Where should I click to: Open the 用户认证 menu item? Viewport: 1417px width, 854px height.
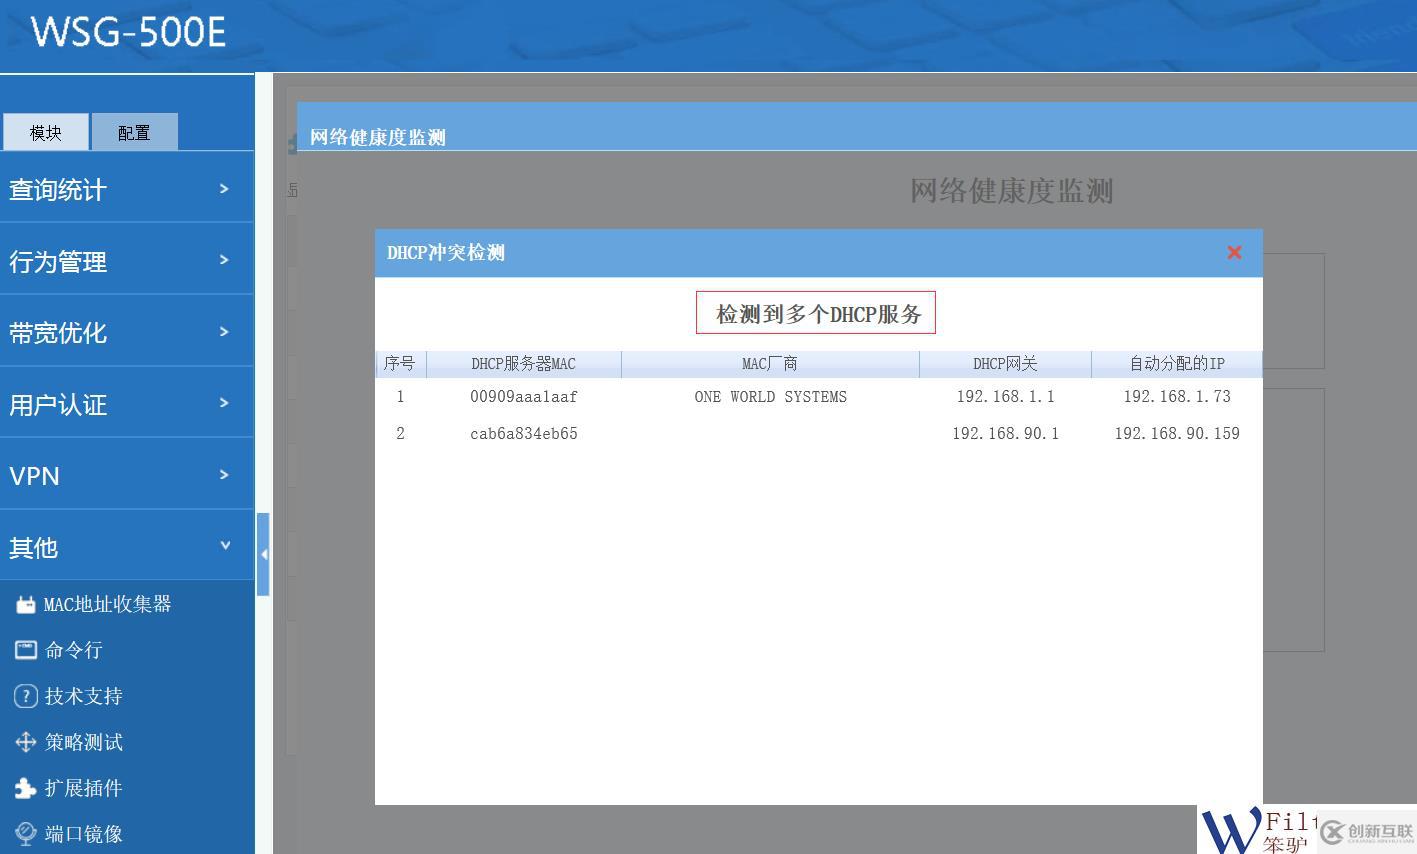pos(127,404)
